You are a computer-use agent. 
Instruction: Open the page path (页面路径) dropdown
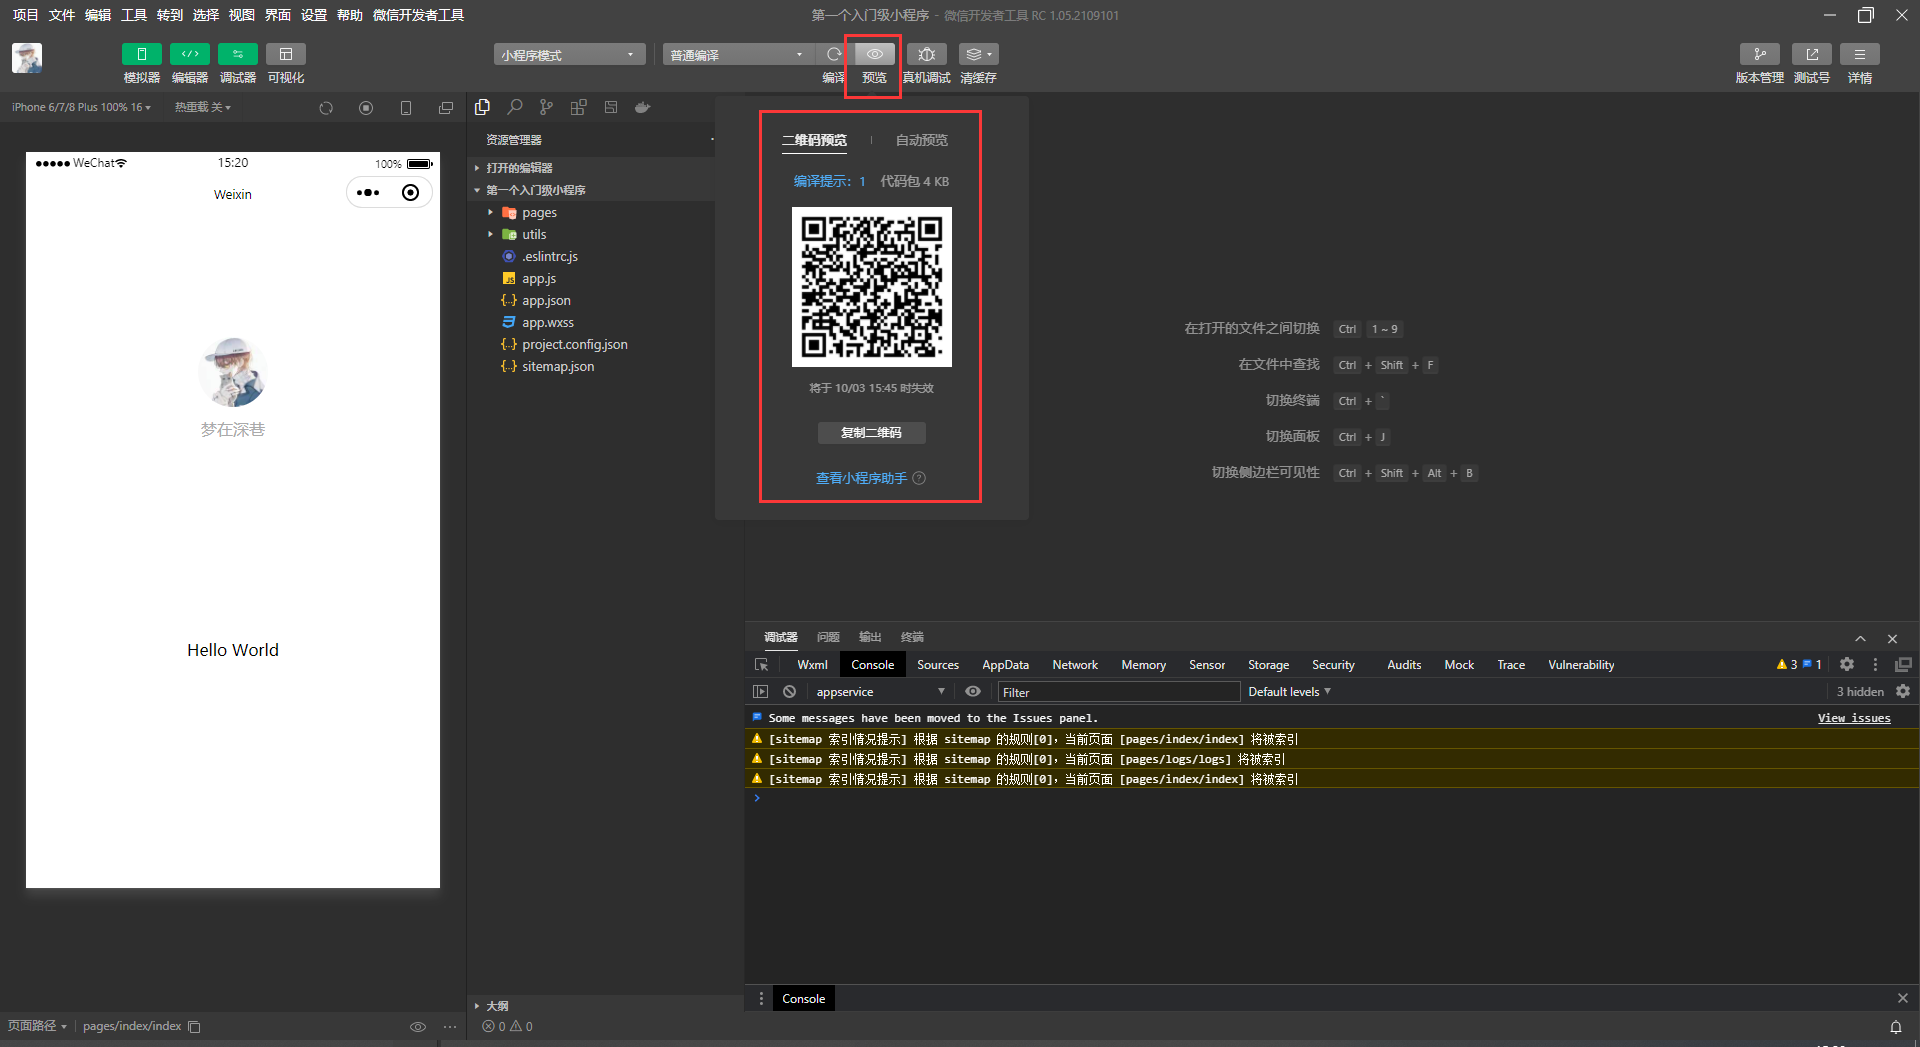[x=37, y=1026]
